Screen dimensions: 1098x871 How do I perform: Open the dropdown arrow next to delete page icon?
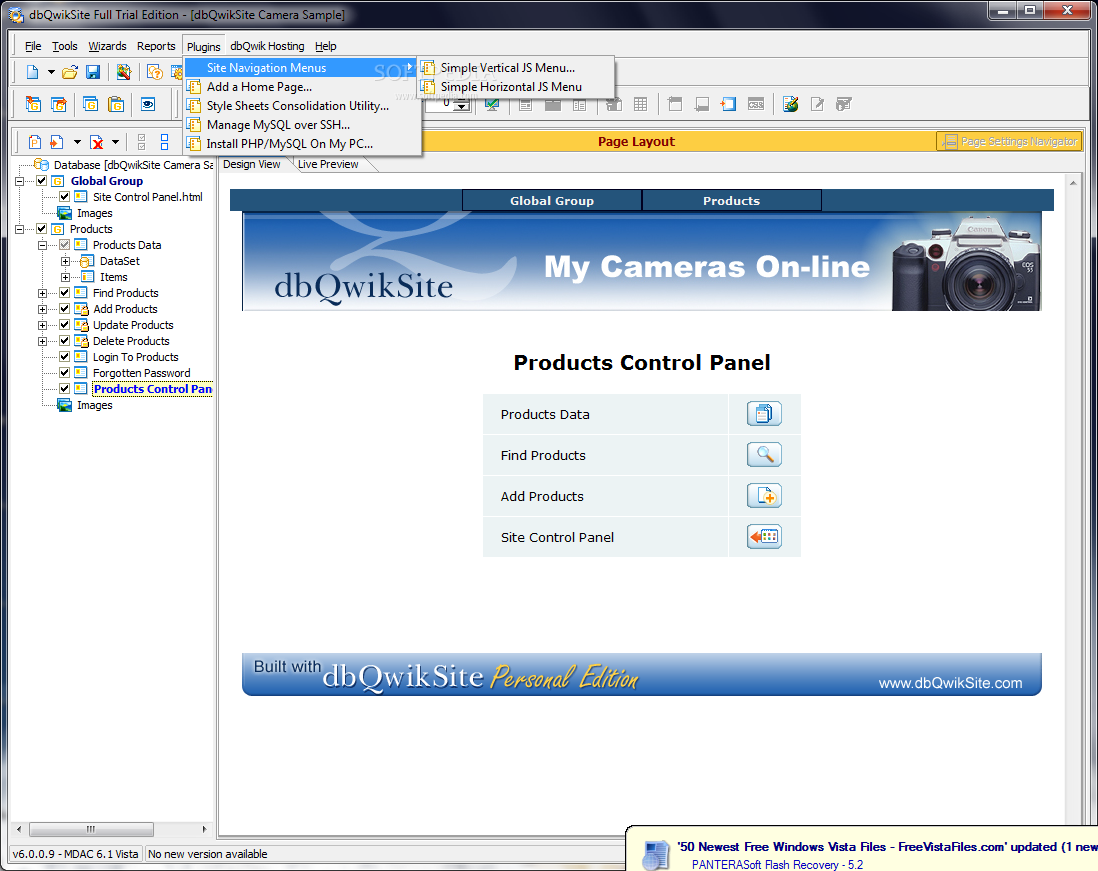115,142
